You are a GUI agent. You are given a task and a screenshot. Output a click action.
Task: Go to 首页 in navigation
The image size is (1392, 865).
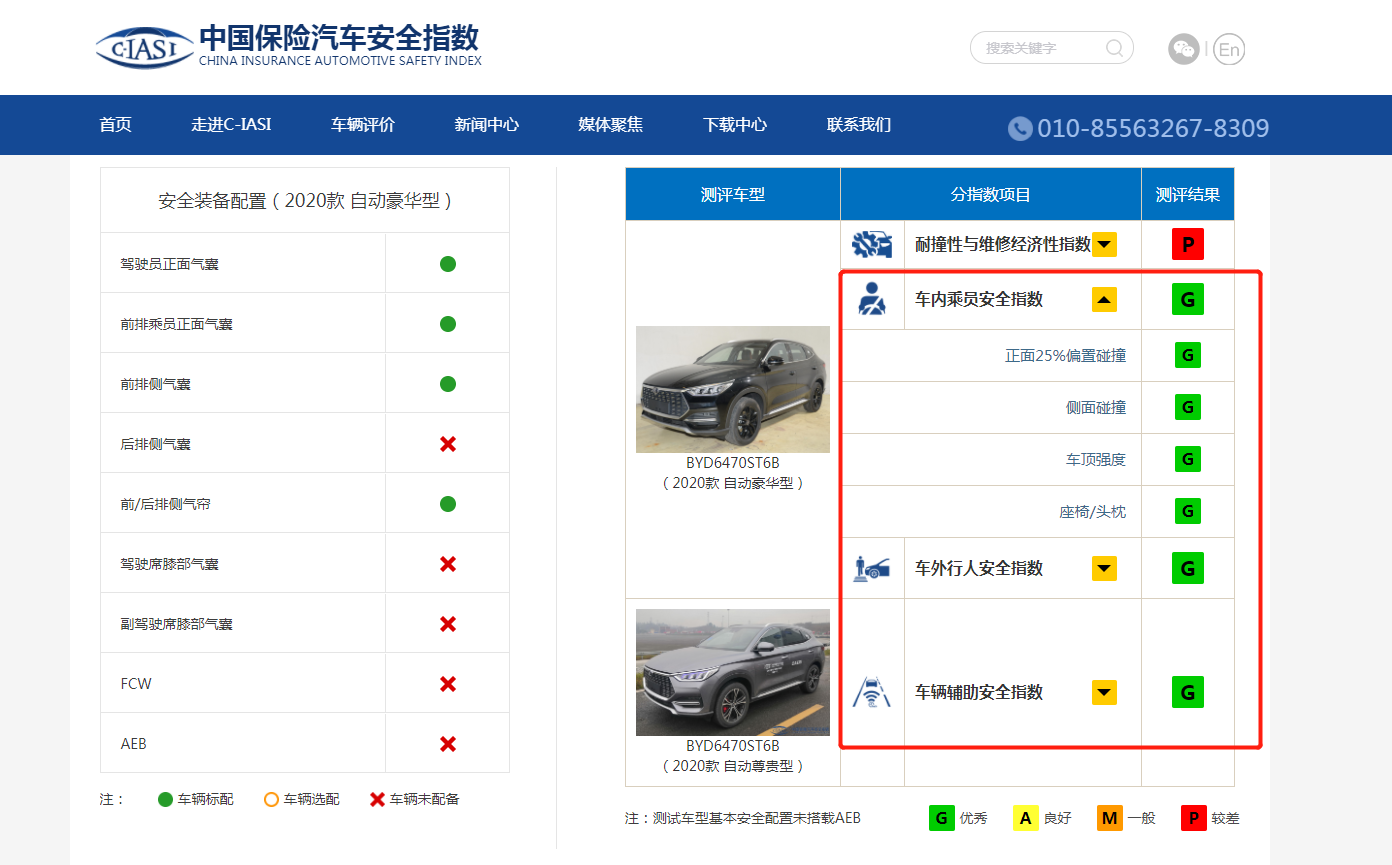[115, 125]
